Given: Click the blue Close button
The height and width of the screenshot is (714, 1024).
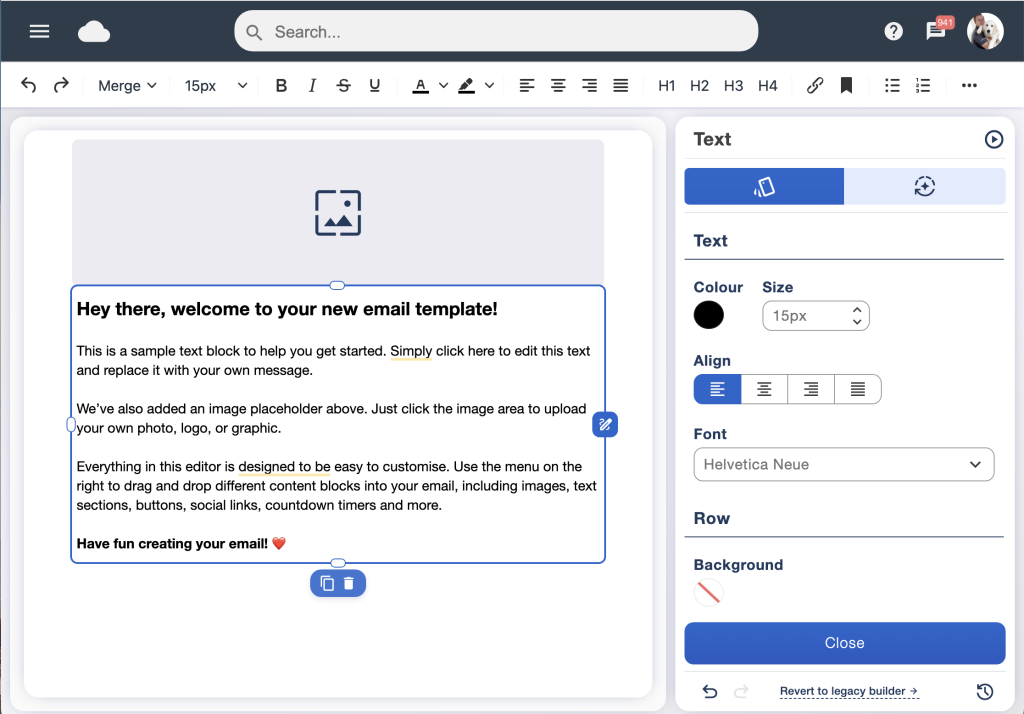Looking at the screenshot, I should (844, 643).
